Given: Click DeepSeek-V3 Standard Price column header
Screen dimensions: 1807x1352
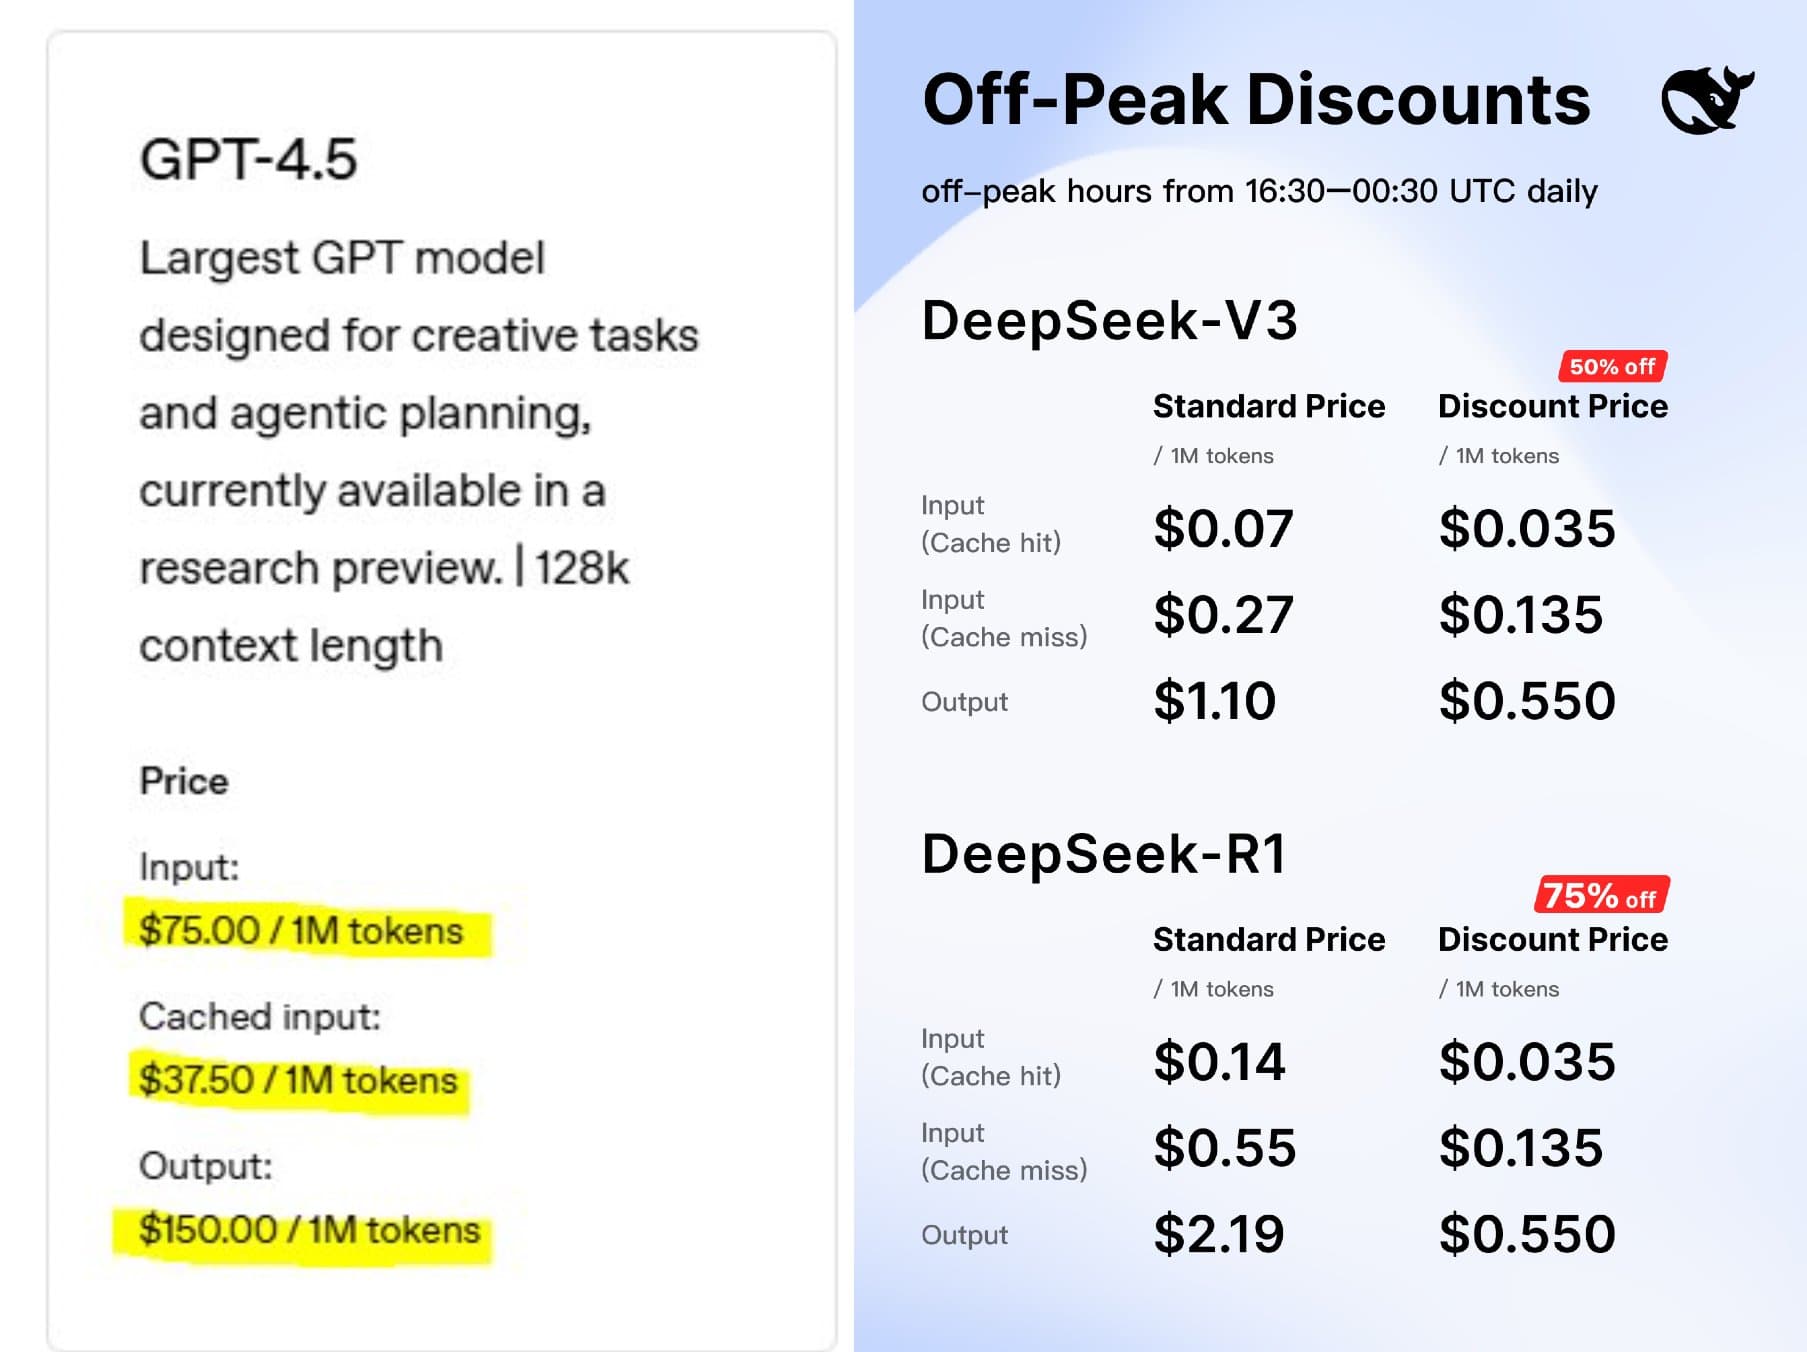Looking at the screenshot, I should pos(1269,406).
